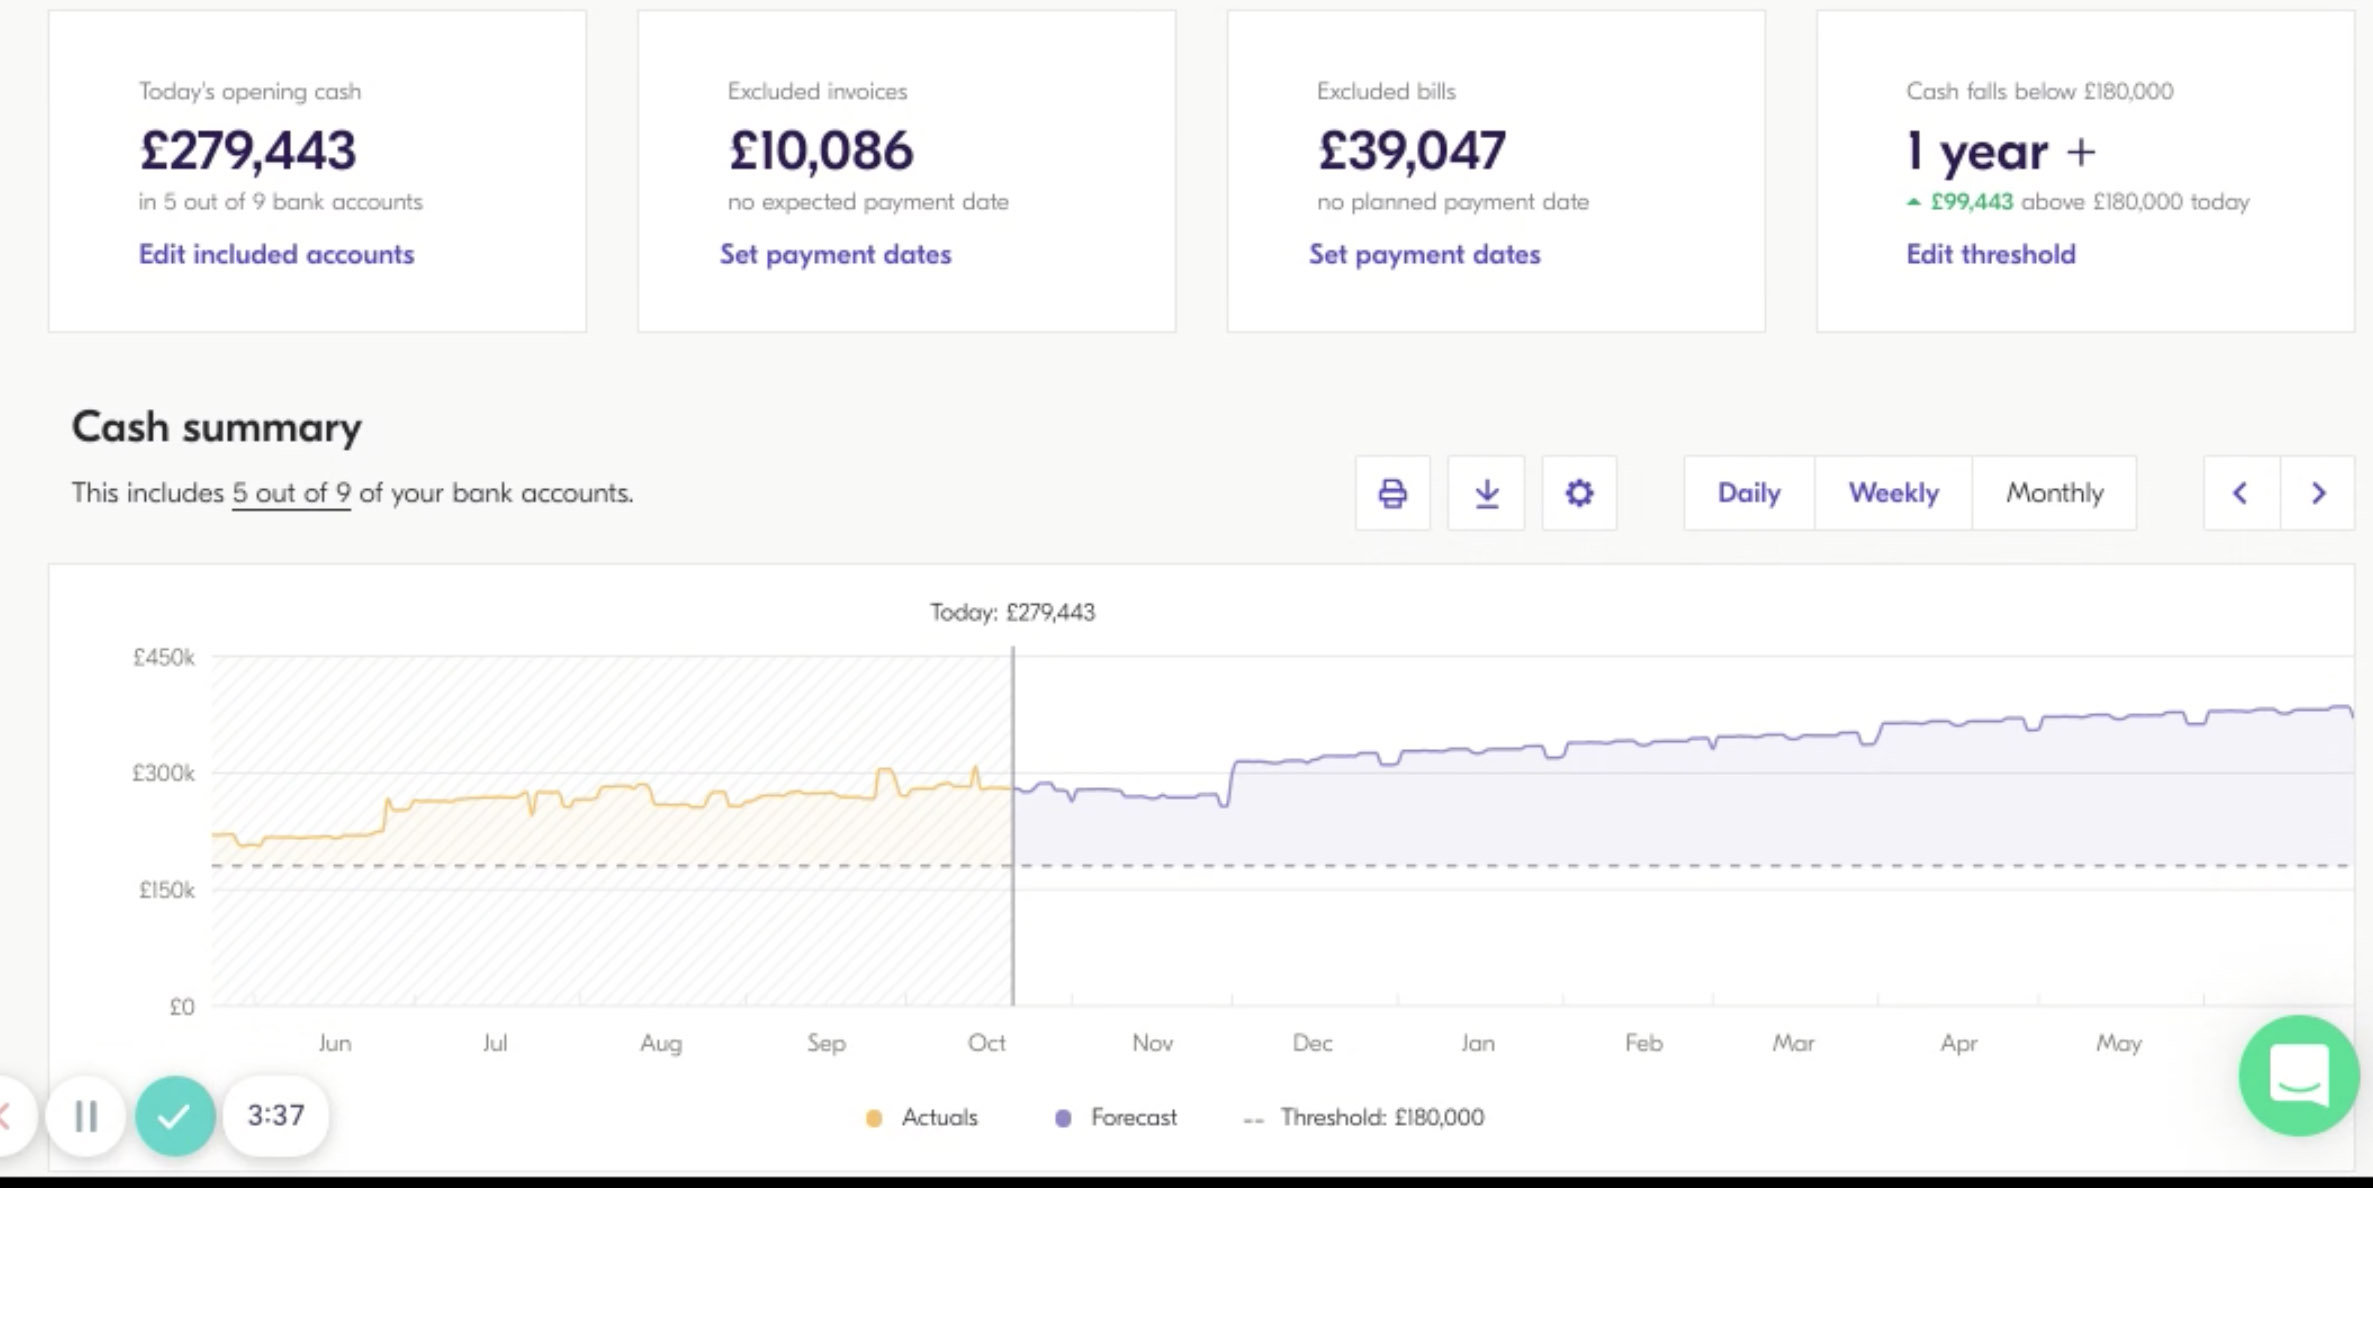The height and width of the screenshot is (1335, 2373).
Task: Click the 5 out of 9 underlined link
Action: 291,493
